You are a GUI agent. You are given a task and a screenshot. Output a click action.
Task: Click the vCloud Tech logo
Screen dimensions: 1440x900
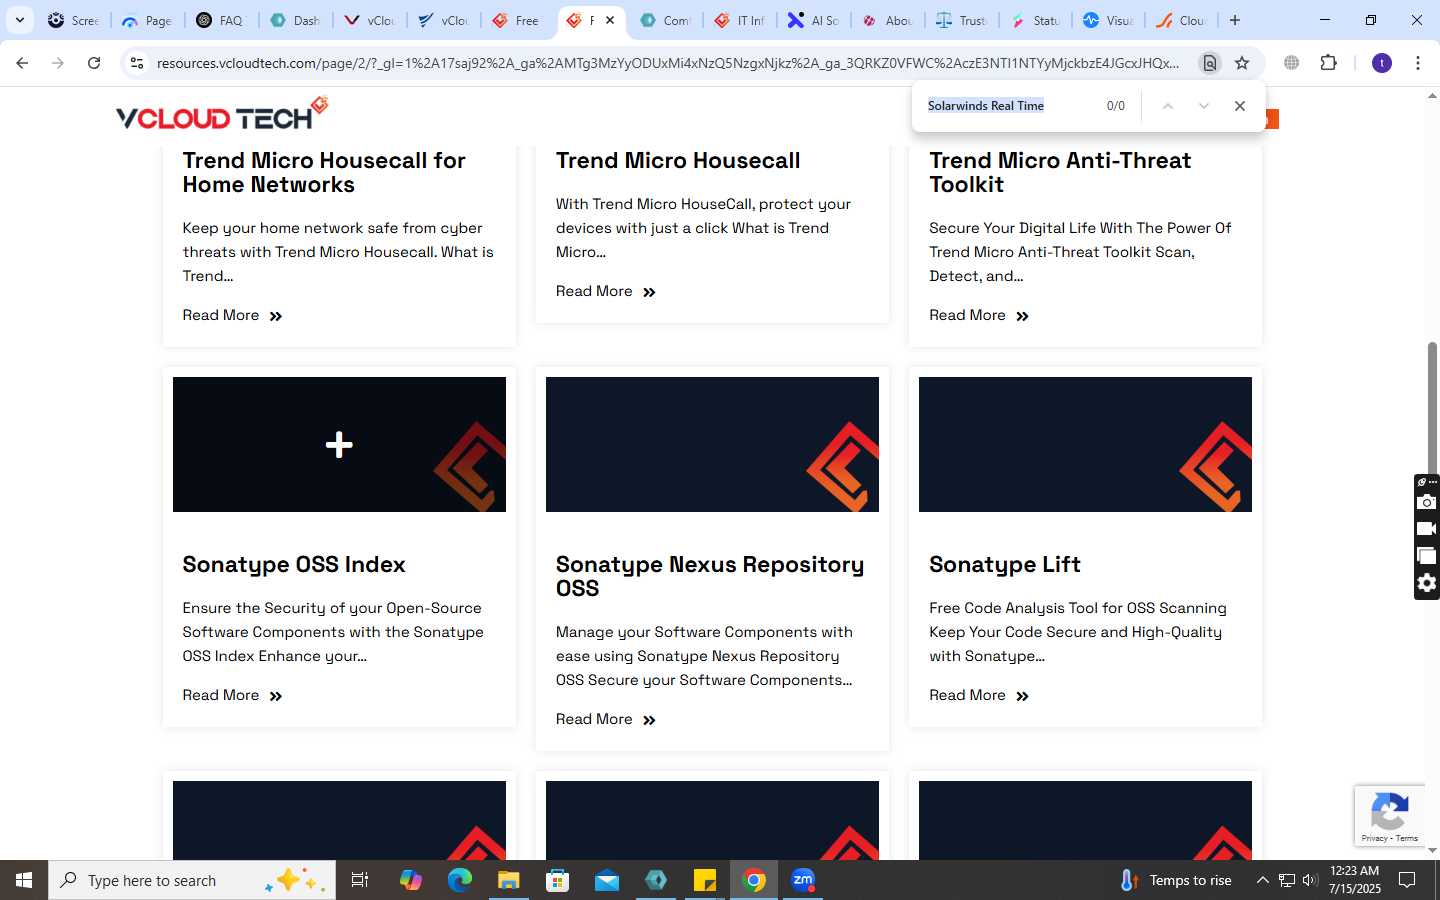coord(222,113)
